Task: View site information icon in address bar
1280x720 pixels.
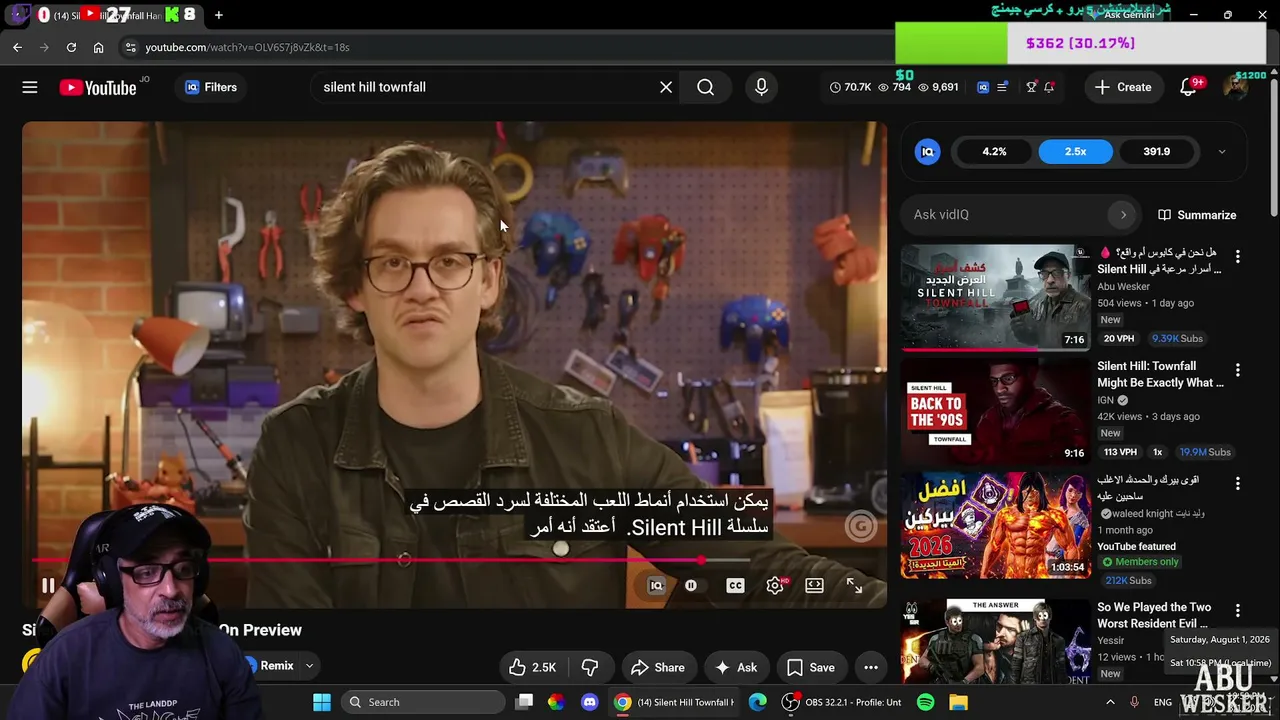Action: (x=130, y=47)
